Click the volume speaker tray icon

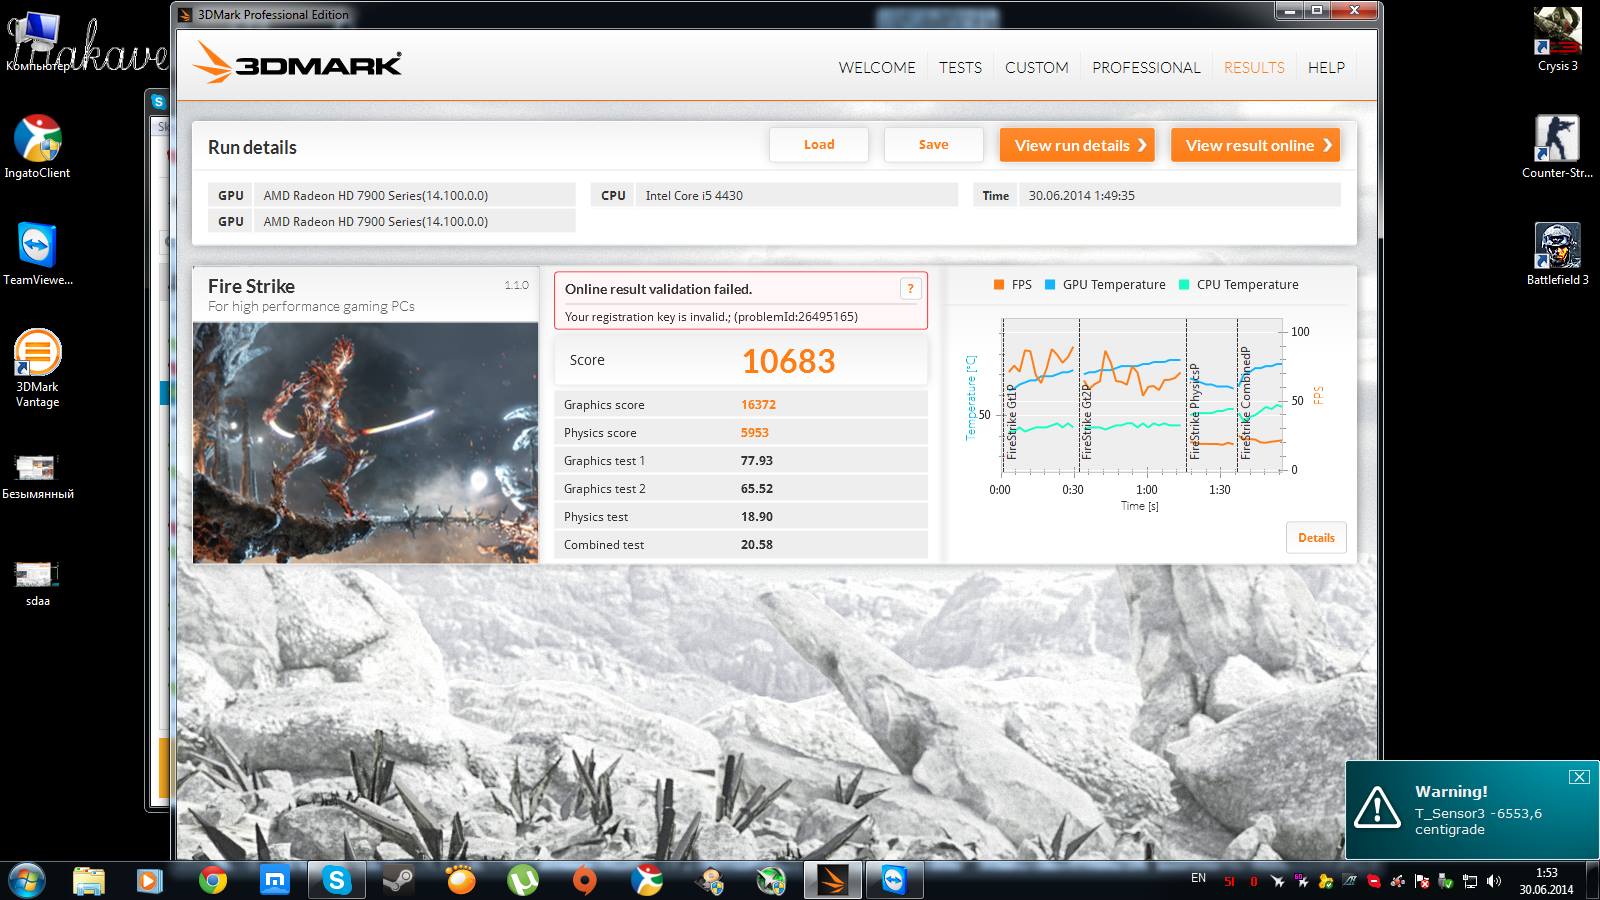point(1493,882)
